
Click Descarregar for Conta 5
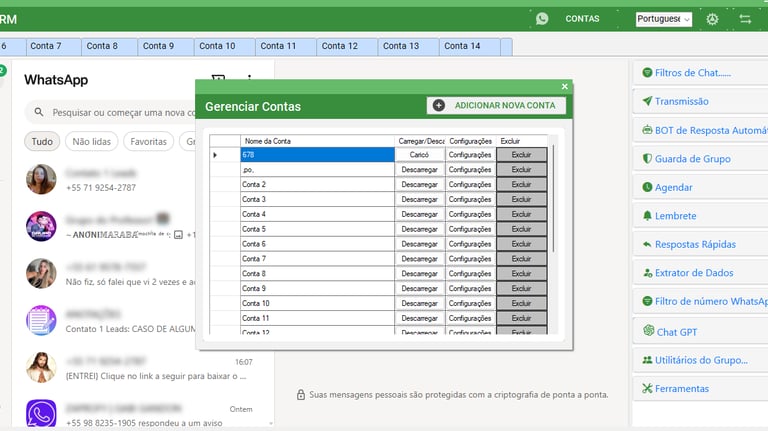pyautogui.click(x=419, y=229)
